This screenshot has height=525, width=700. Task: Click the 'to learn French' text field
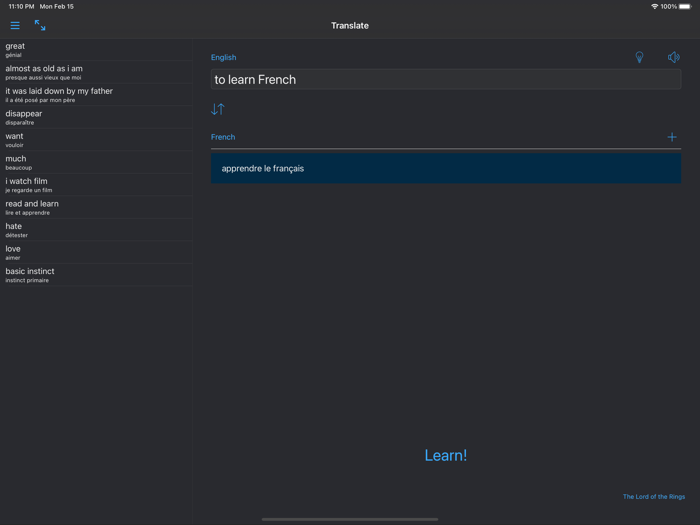pyautogui.click(x=445, y=80)
